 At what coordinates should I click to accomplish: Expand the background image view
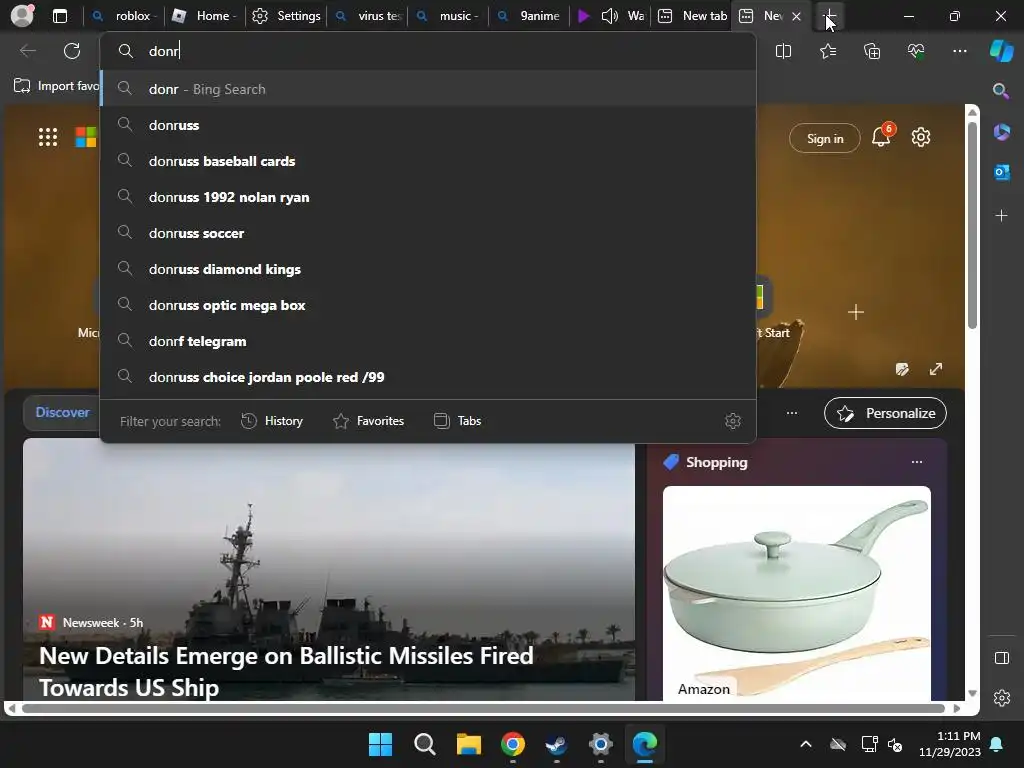(936, 369)
